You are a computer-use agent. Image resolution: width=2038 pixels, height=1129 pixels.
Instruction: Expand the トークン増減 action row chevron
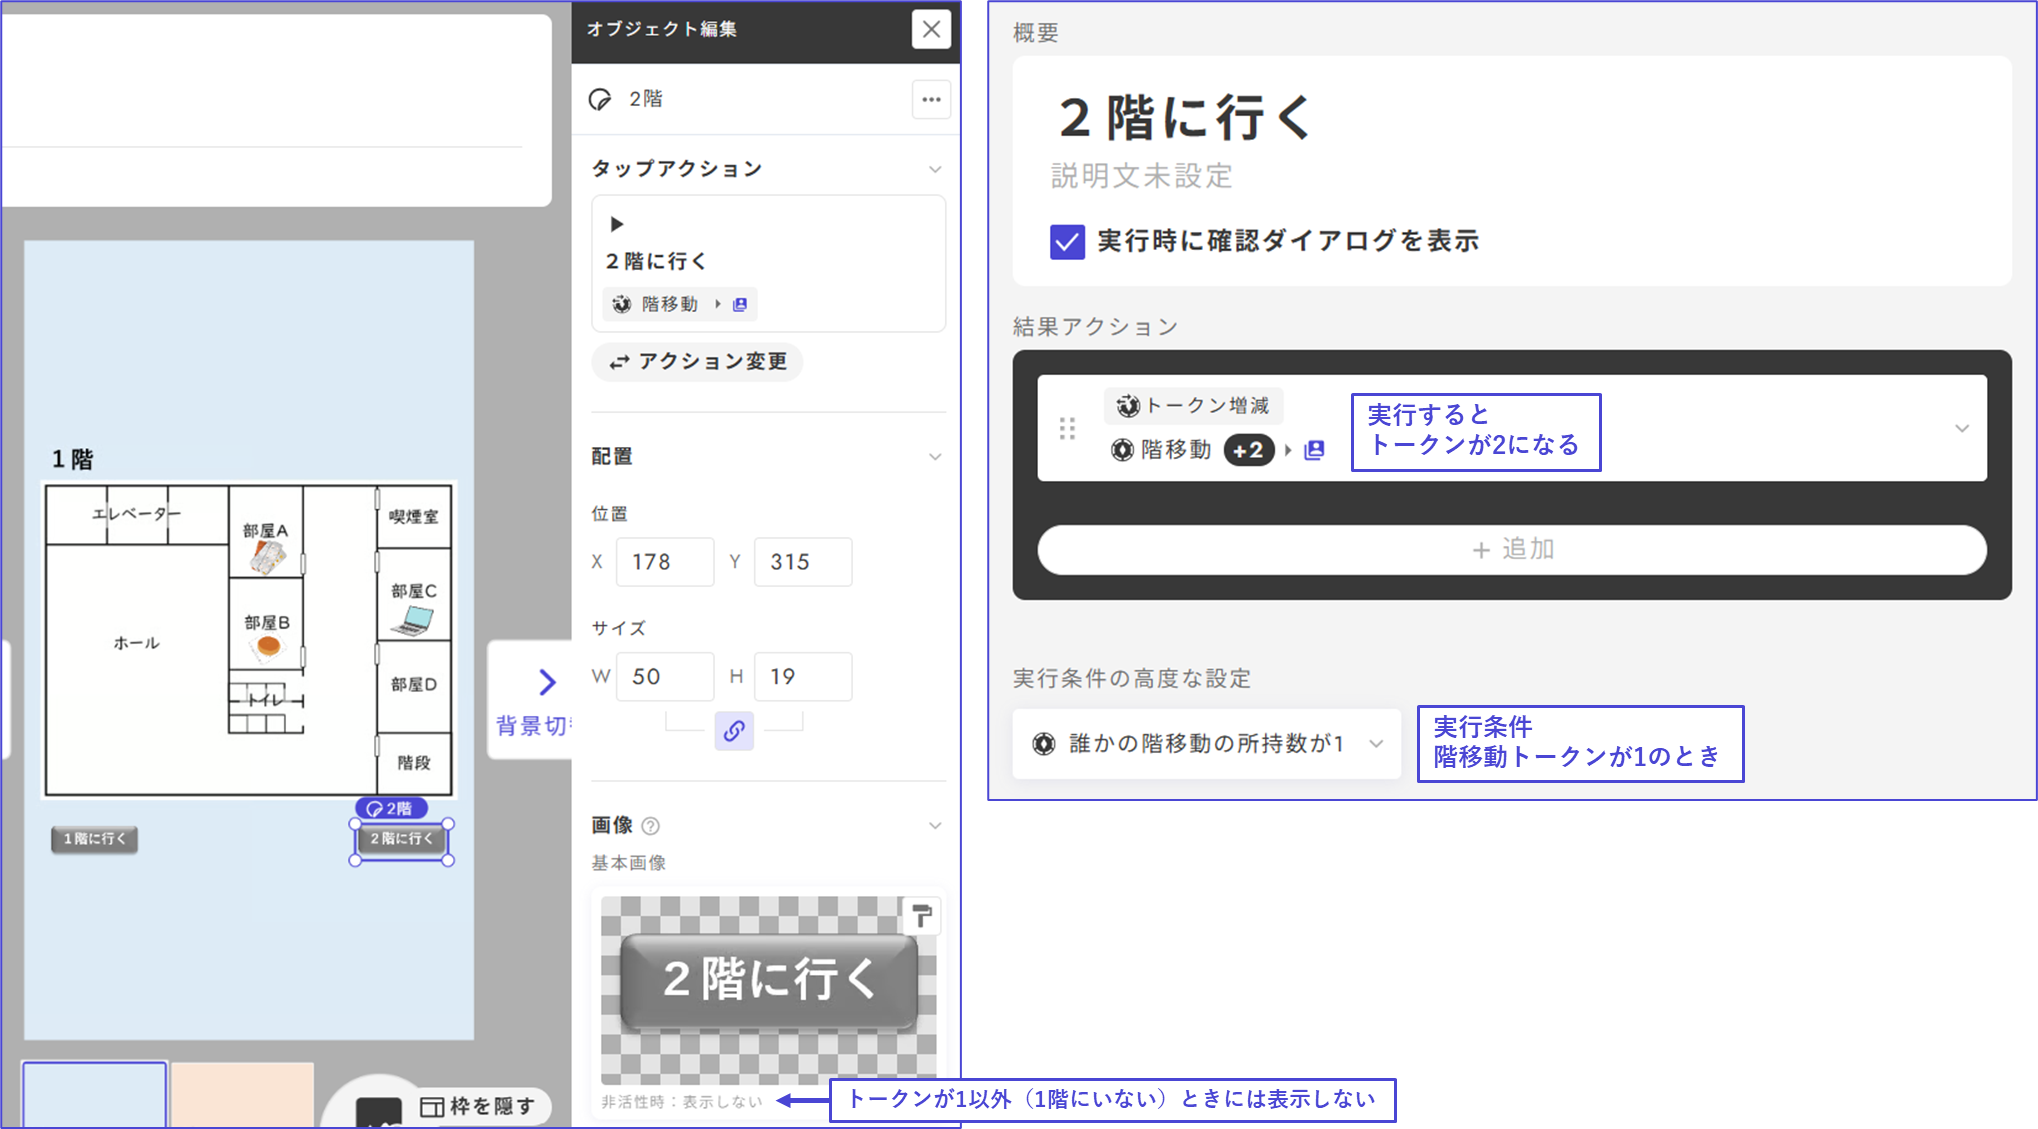(x=1961, y=428)
